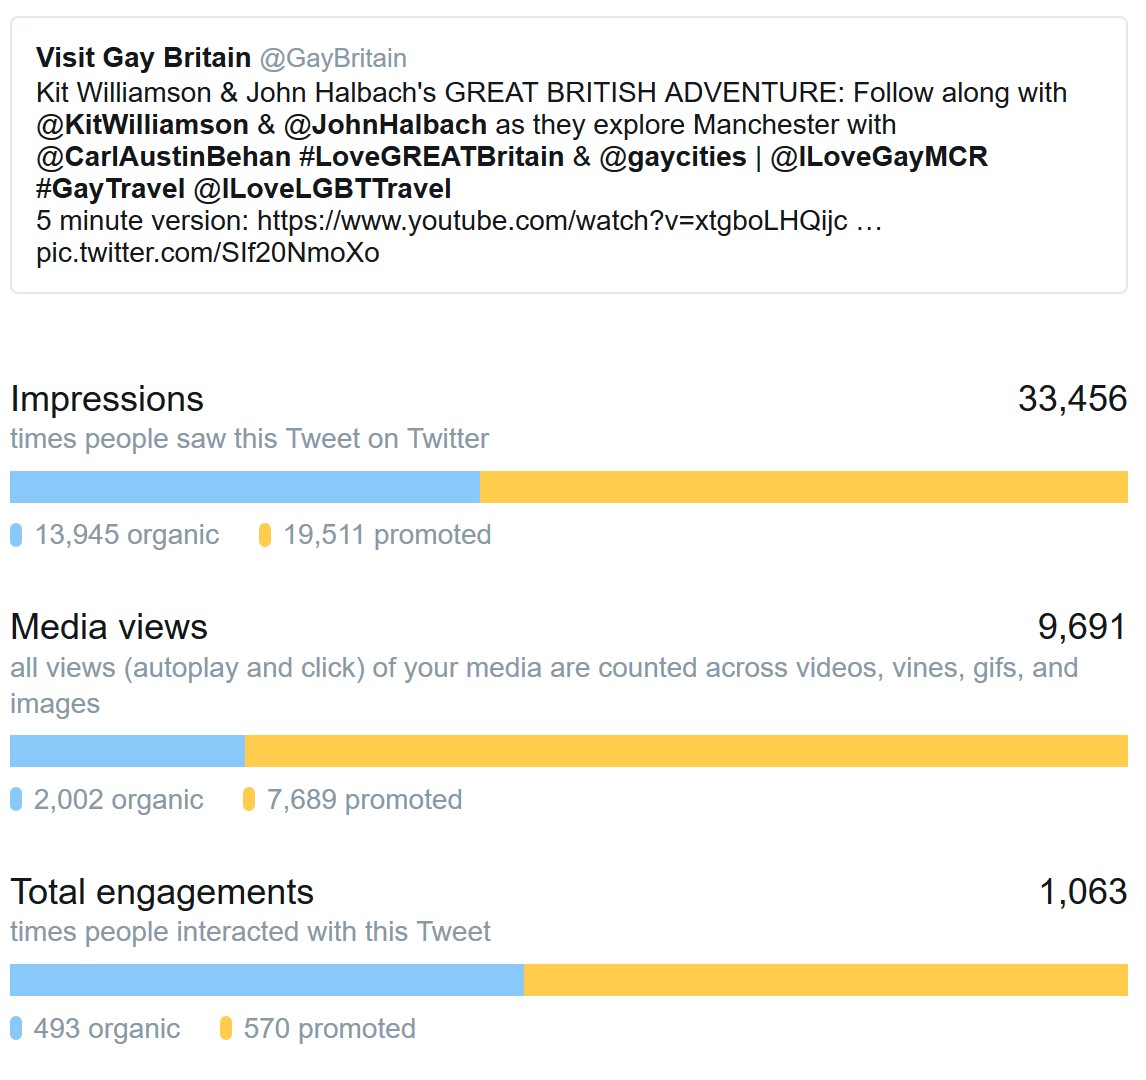Image resolution: width=1146 pixels, height=1080 pixels.
Task: Click the blue legend marker beside 13,945 organic
Action: [x=16, y=536]
